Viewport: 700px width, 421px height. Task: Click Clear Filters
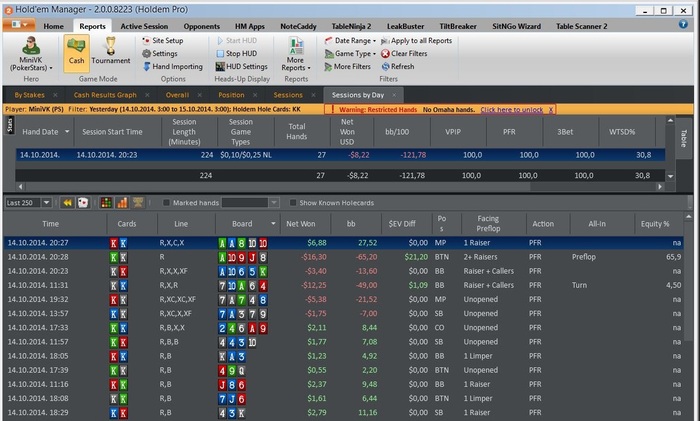404,54
